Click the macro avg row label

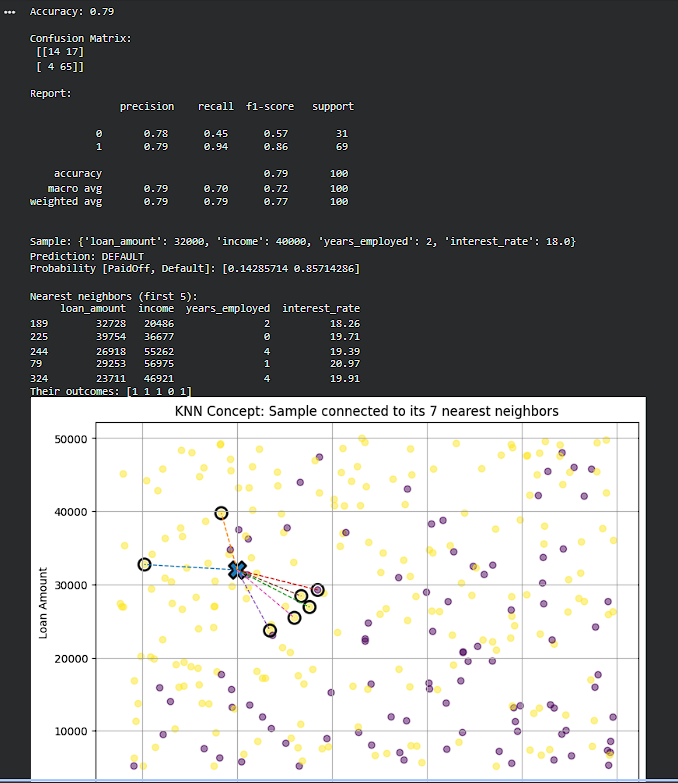[x=75, y=189]
